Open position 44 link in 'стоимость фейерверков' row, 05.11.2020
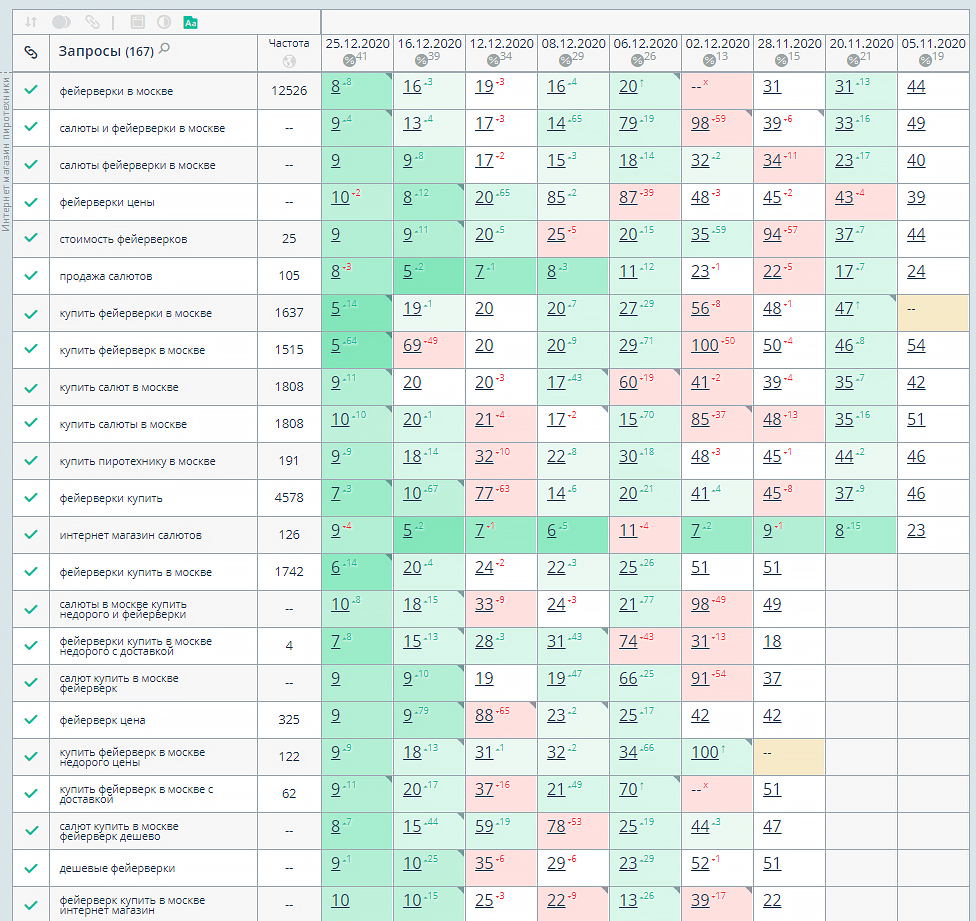Viewport: 976px width, 921px height. click(916, 235)
